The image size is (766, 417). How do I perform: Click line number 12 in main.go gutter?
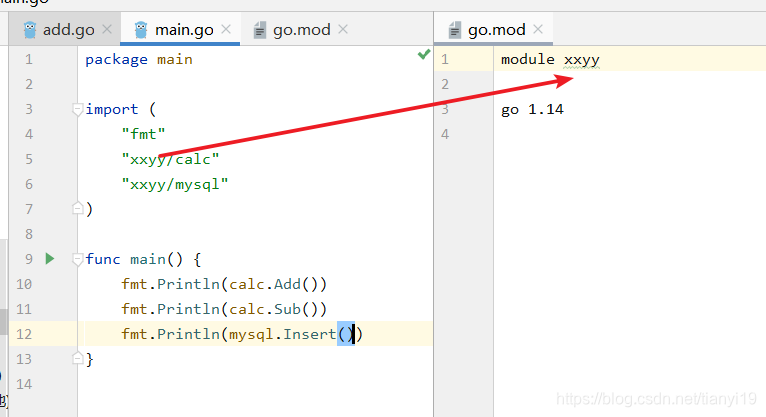coord(23,334)
